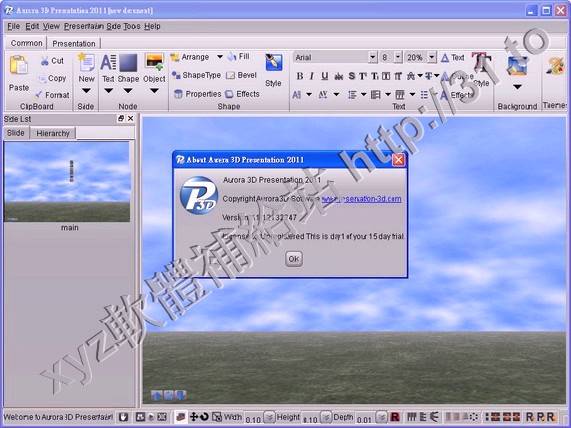The image size is (571, 428).
Task: Switch to the Hierarchy tab
Action: (53, 133)
